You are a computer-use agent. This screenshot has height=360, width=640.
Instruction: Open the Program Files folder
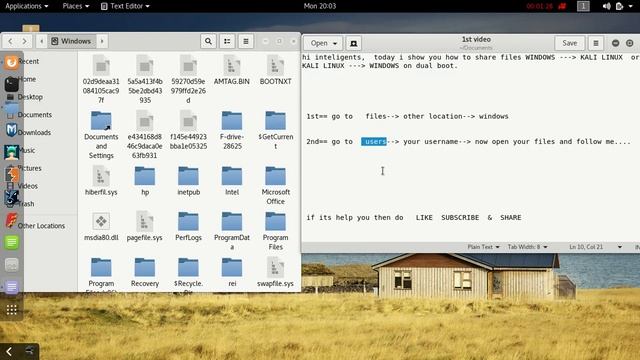pos(276,231)
